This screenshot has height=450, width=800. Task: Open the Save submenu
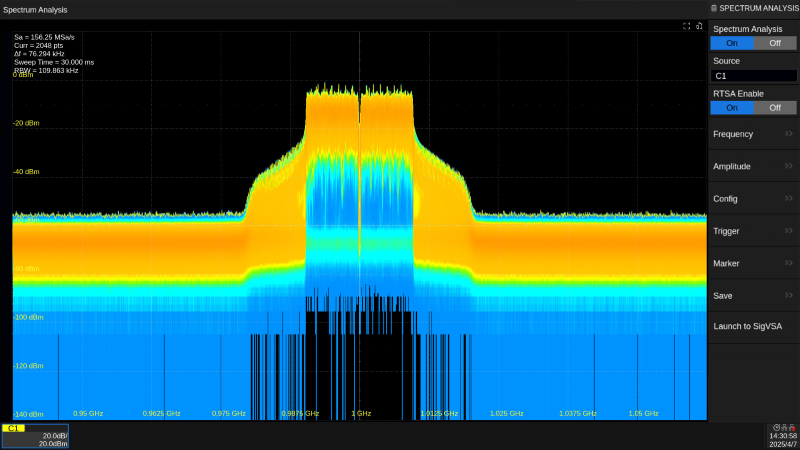pyautogui.click(x=754, y=295)
